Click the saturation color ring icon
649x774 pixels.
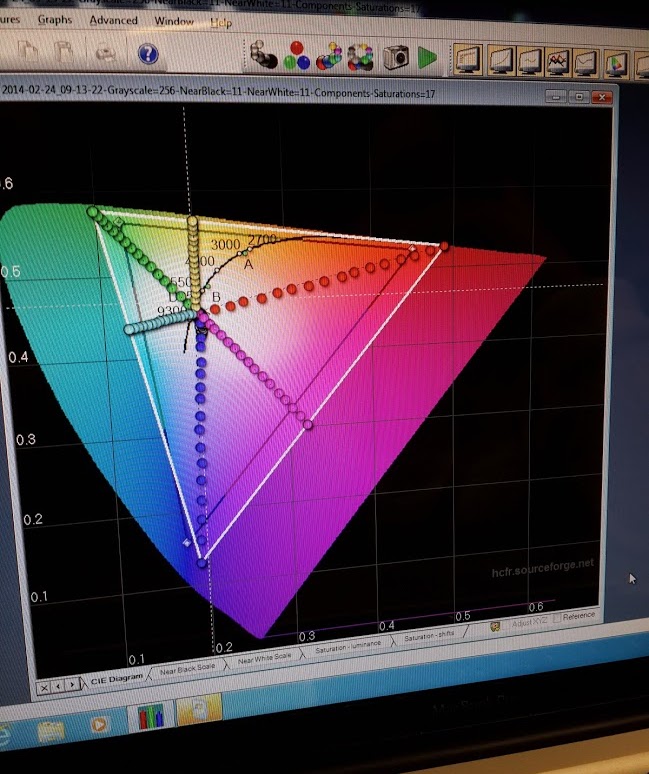364,56
